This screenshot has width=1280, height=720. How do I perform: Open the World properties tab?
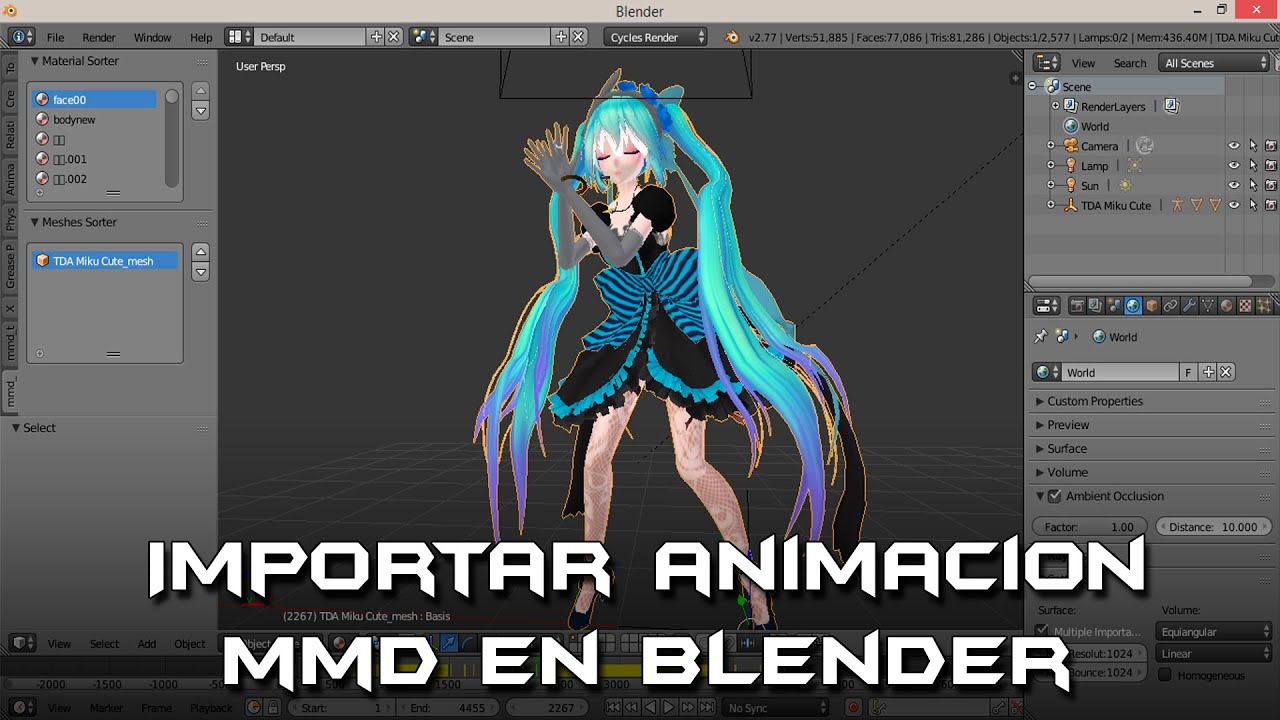point(1133,306)
